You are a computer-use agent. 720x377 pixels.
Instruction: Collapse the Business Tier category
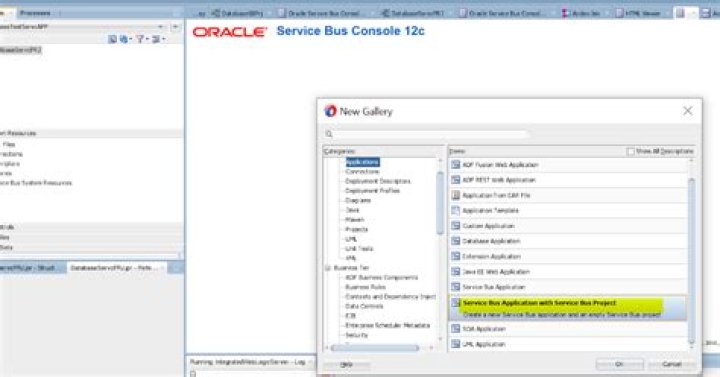point(328,268)
